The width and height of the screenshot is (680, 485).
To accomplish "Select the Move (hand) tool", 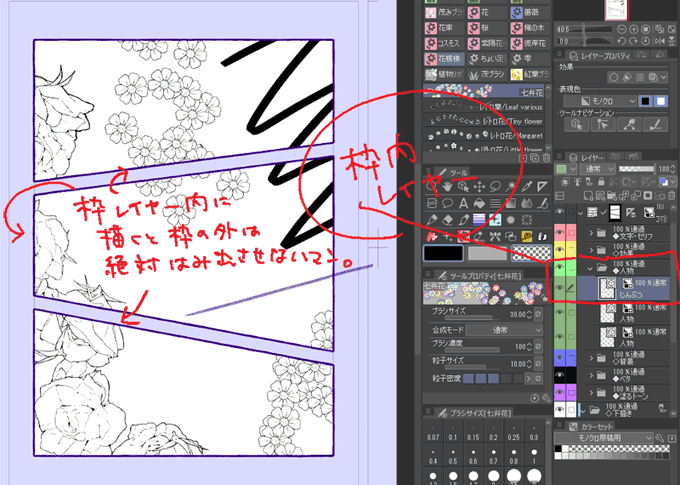I will [x=447, y=187].
